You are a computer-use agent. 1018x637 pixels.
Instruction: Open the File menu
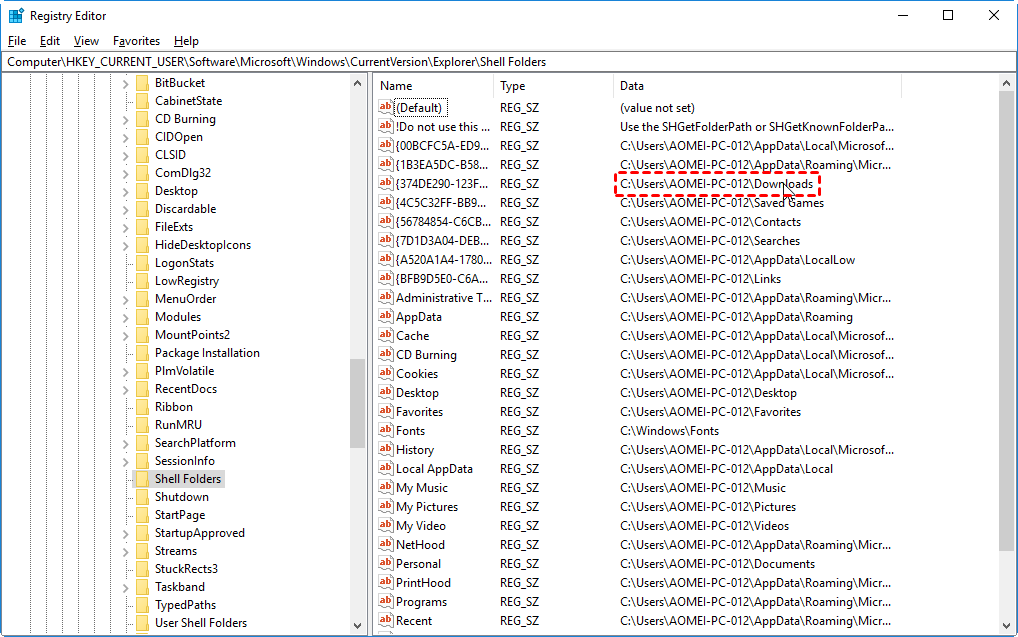point(17,41)
